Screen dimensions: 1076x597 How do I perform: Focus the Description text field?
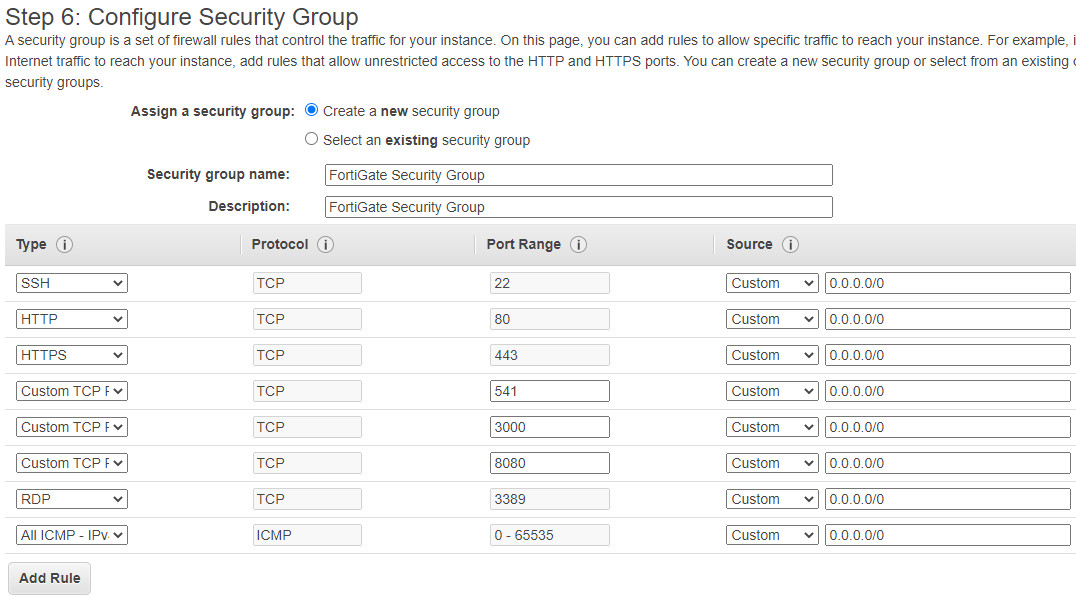578,207
